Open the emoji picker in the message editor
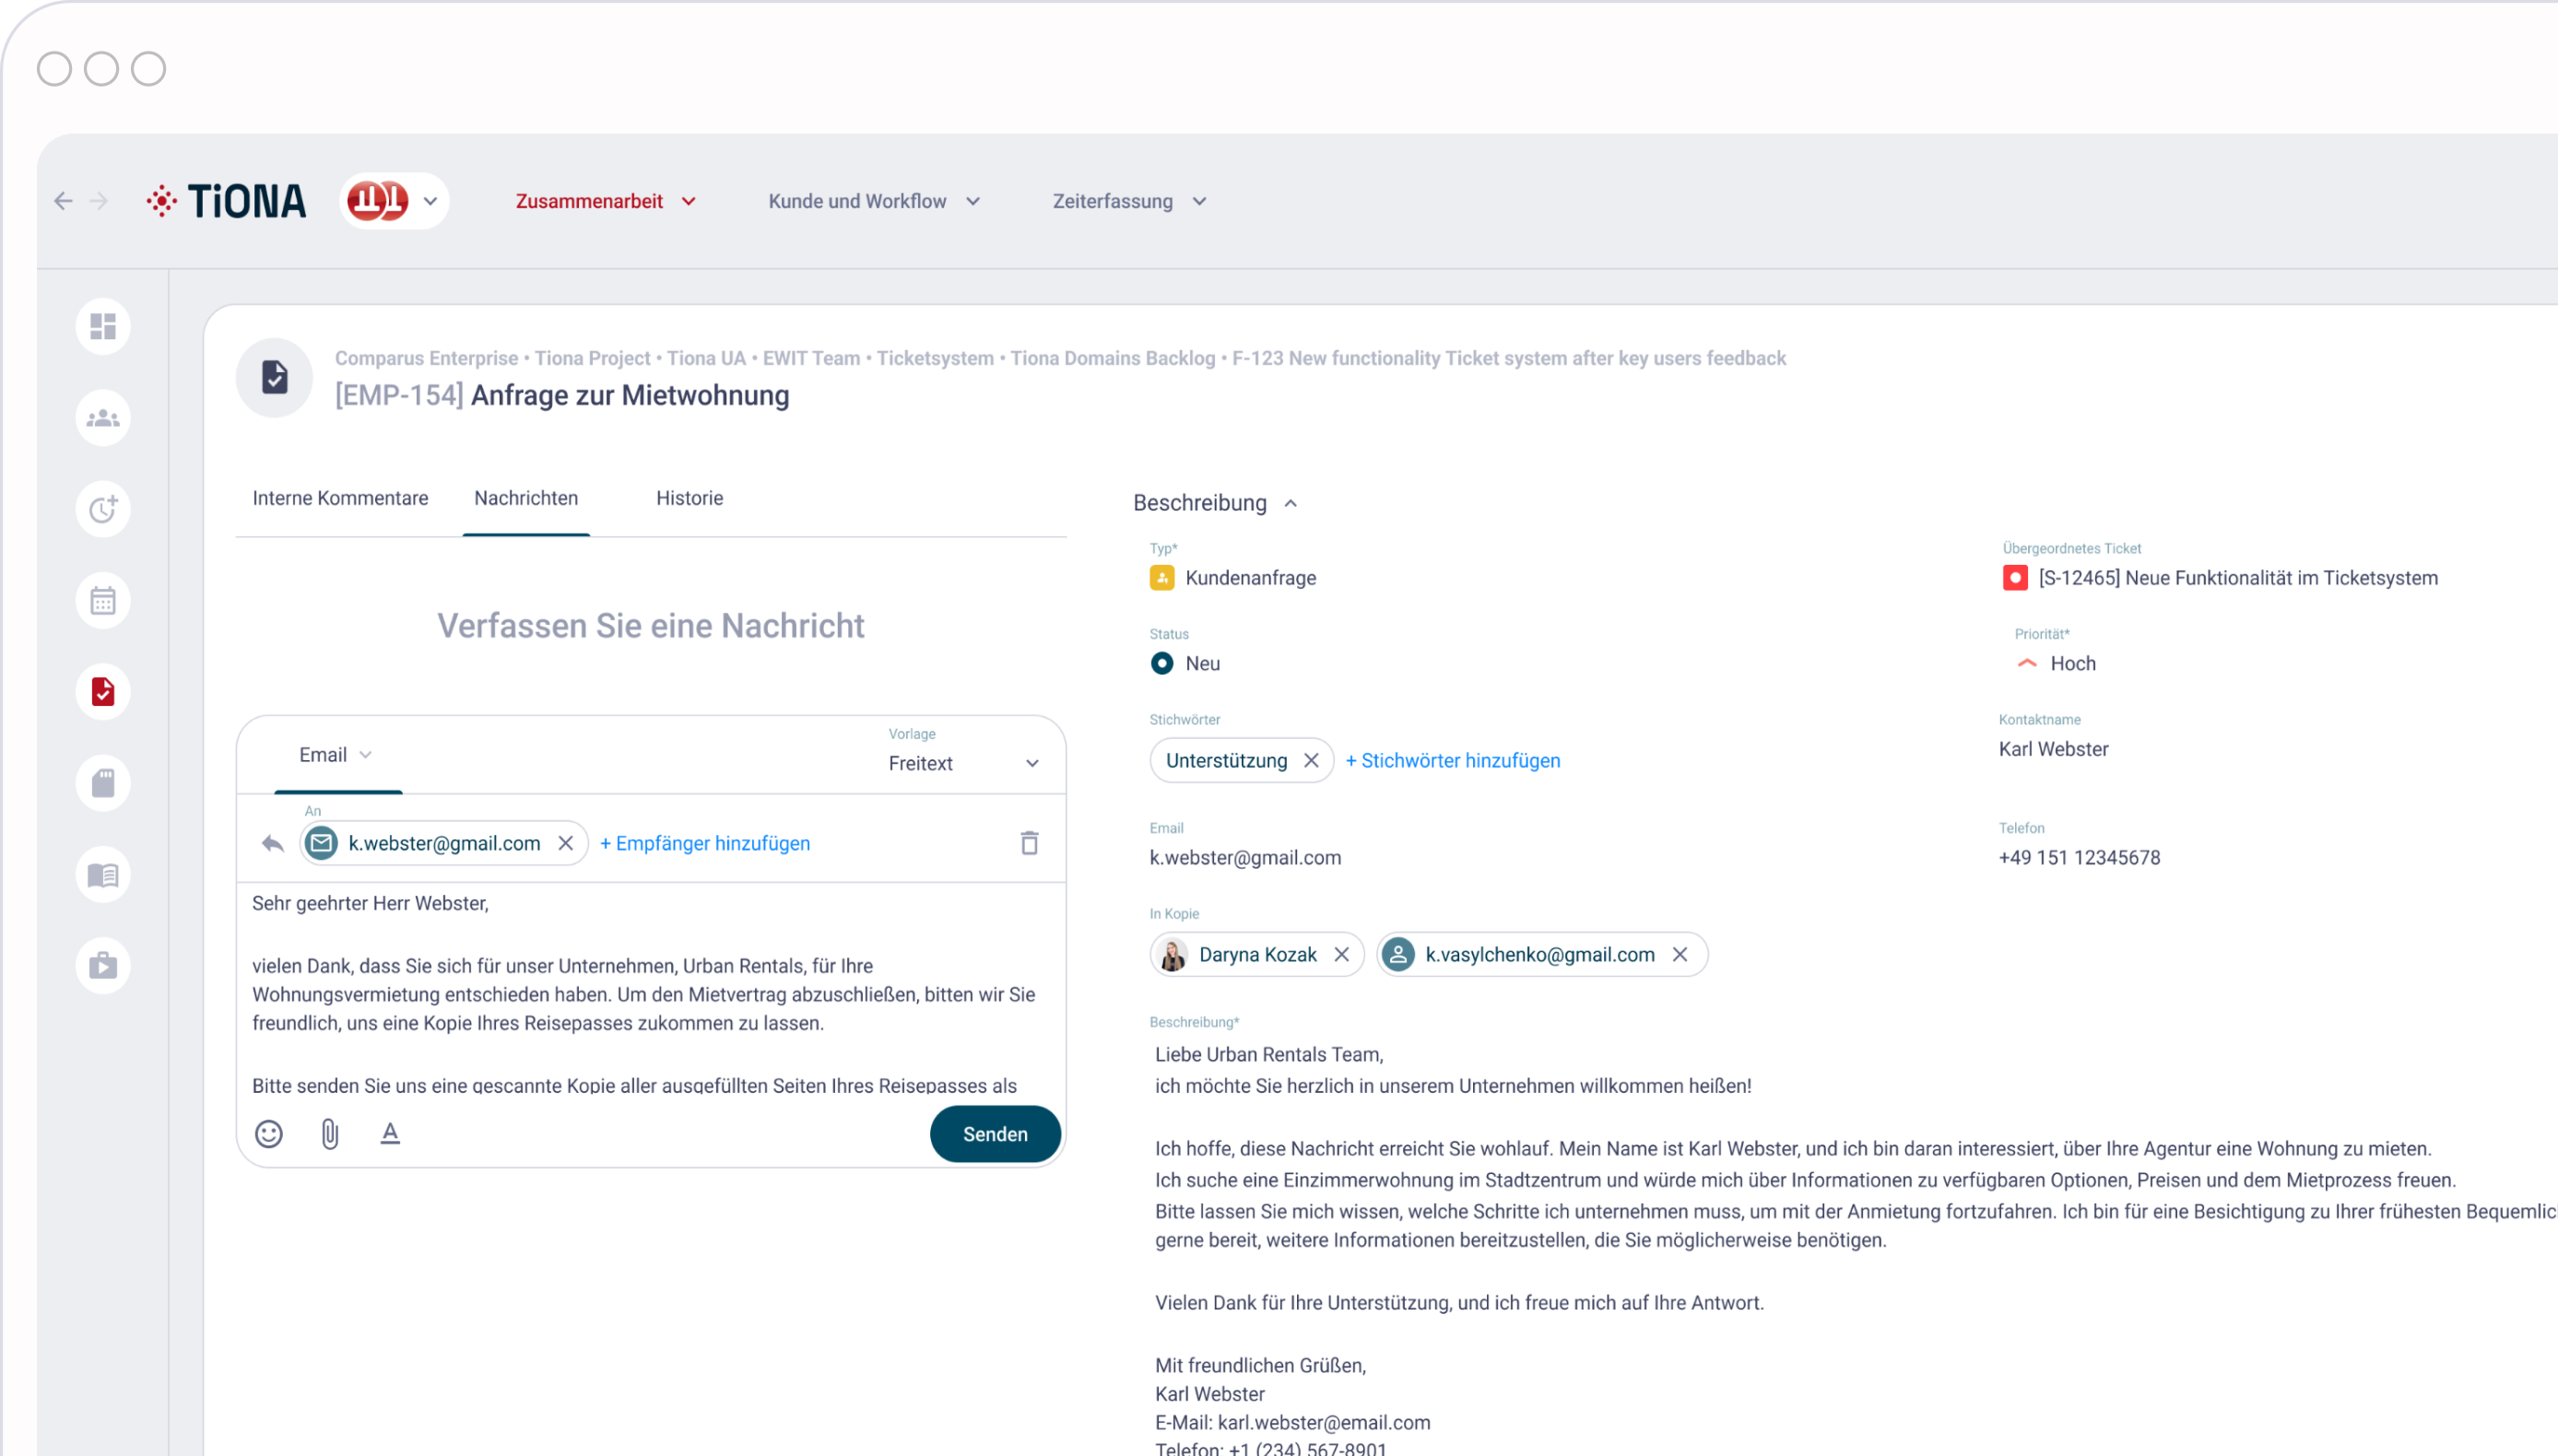 point(268,1133)
